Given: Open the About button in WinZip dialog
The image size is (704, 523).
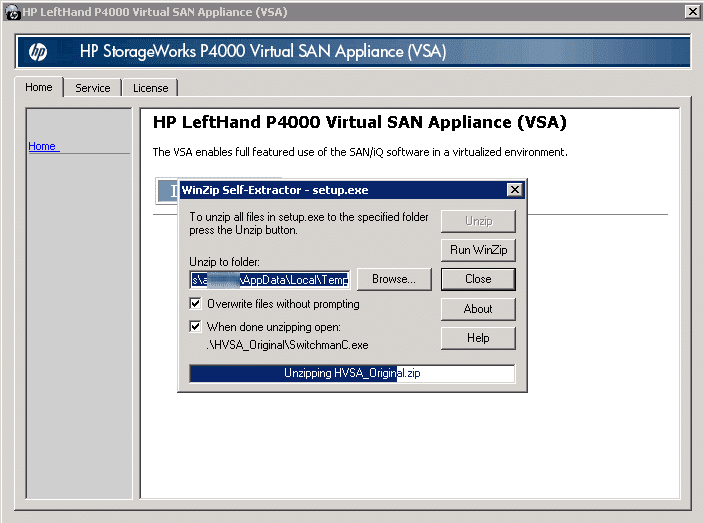Looking at the screenshot, I should tap(478, 309).
